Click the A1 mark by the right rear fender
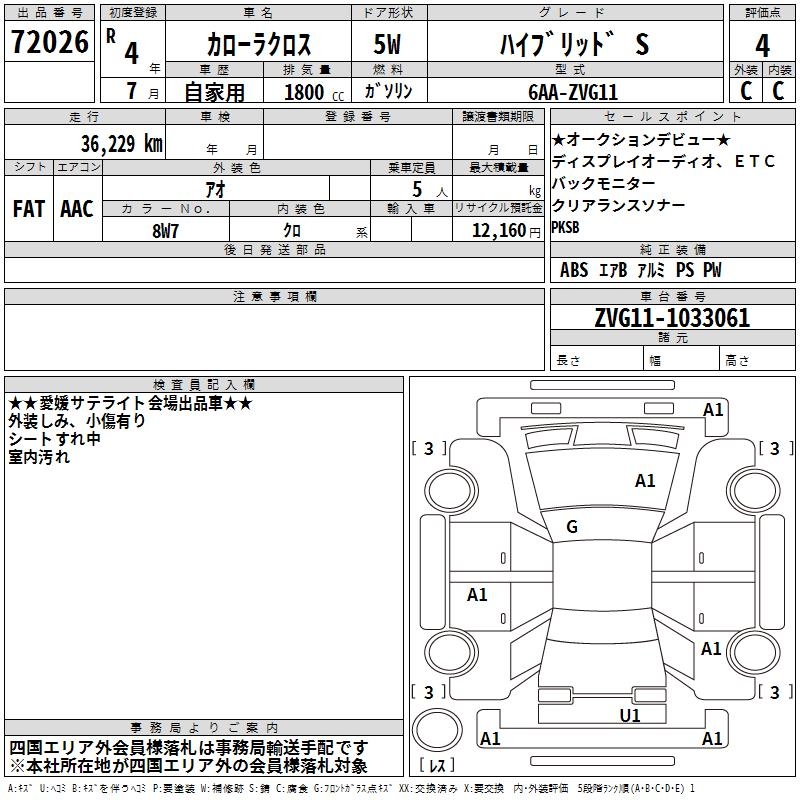This screenshot has width=800, height=800. pos(711,648)
